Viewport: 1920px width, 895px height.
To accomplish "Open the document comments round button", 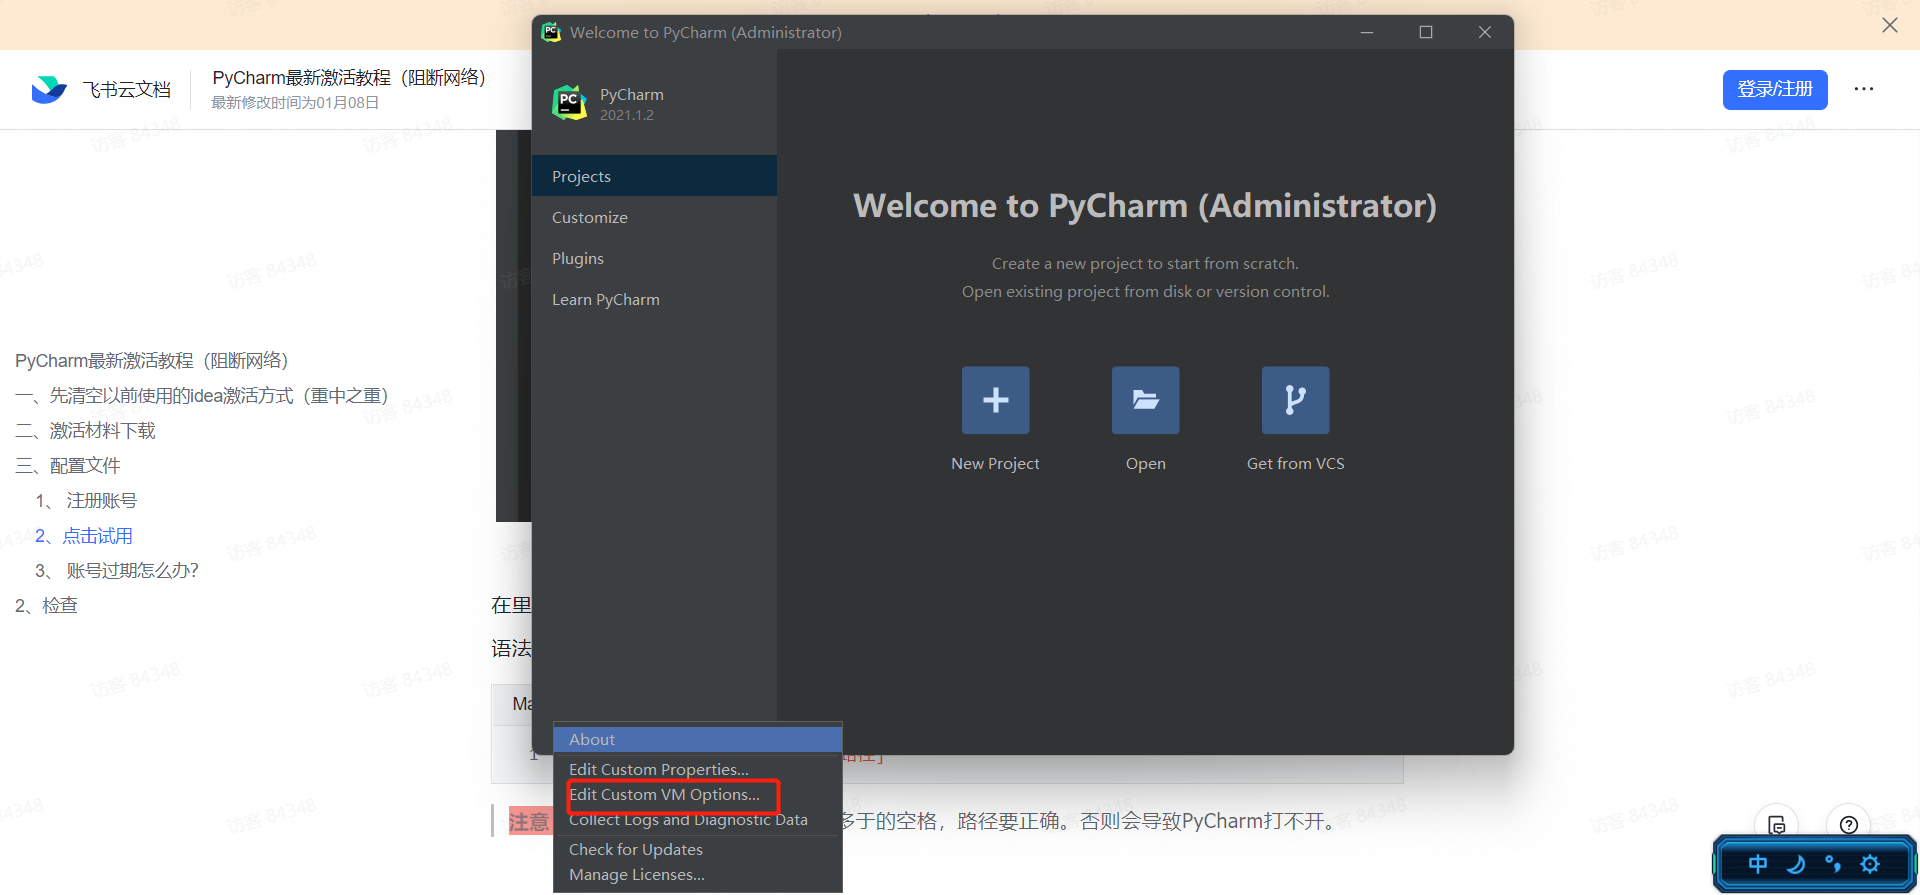I will (x=1777, y=824).
